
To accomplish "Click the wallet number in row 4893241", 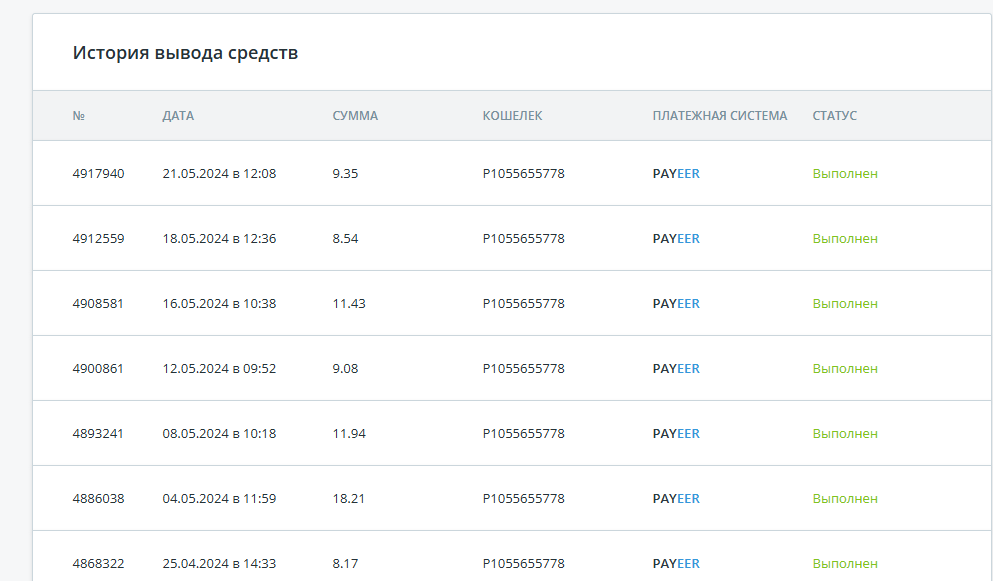I will (x=523, y=433).
